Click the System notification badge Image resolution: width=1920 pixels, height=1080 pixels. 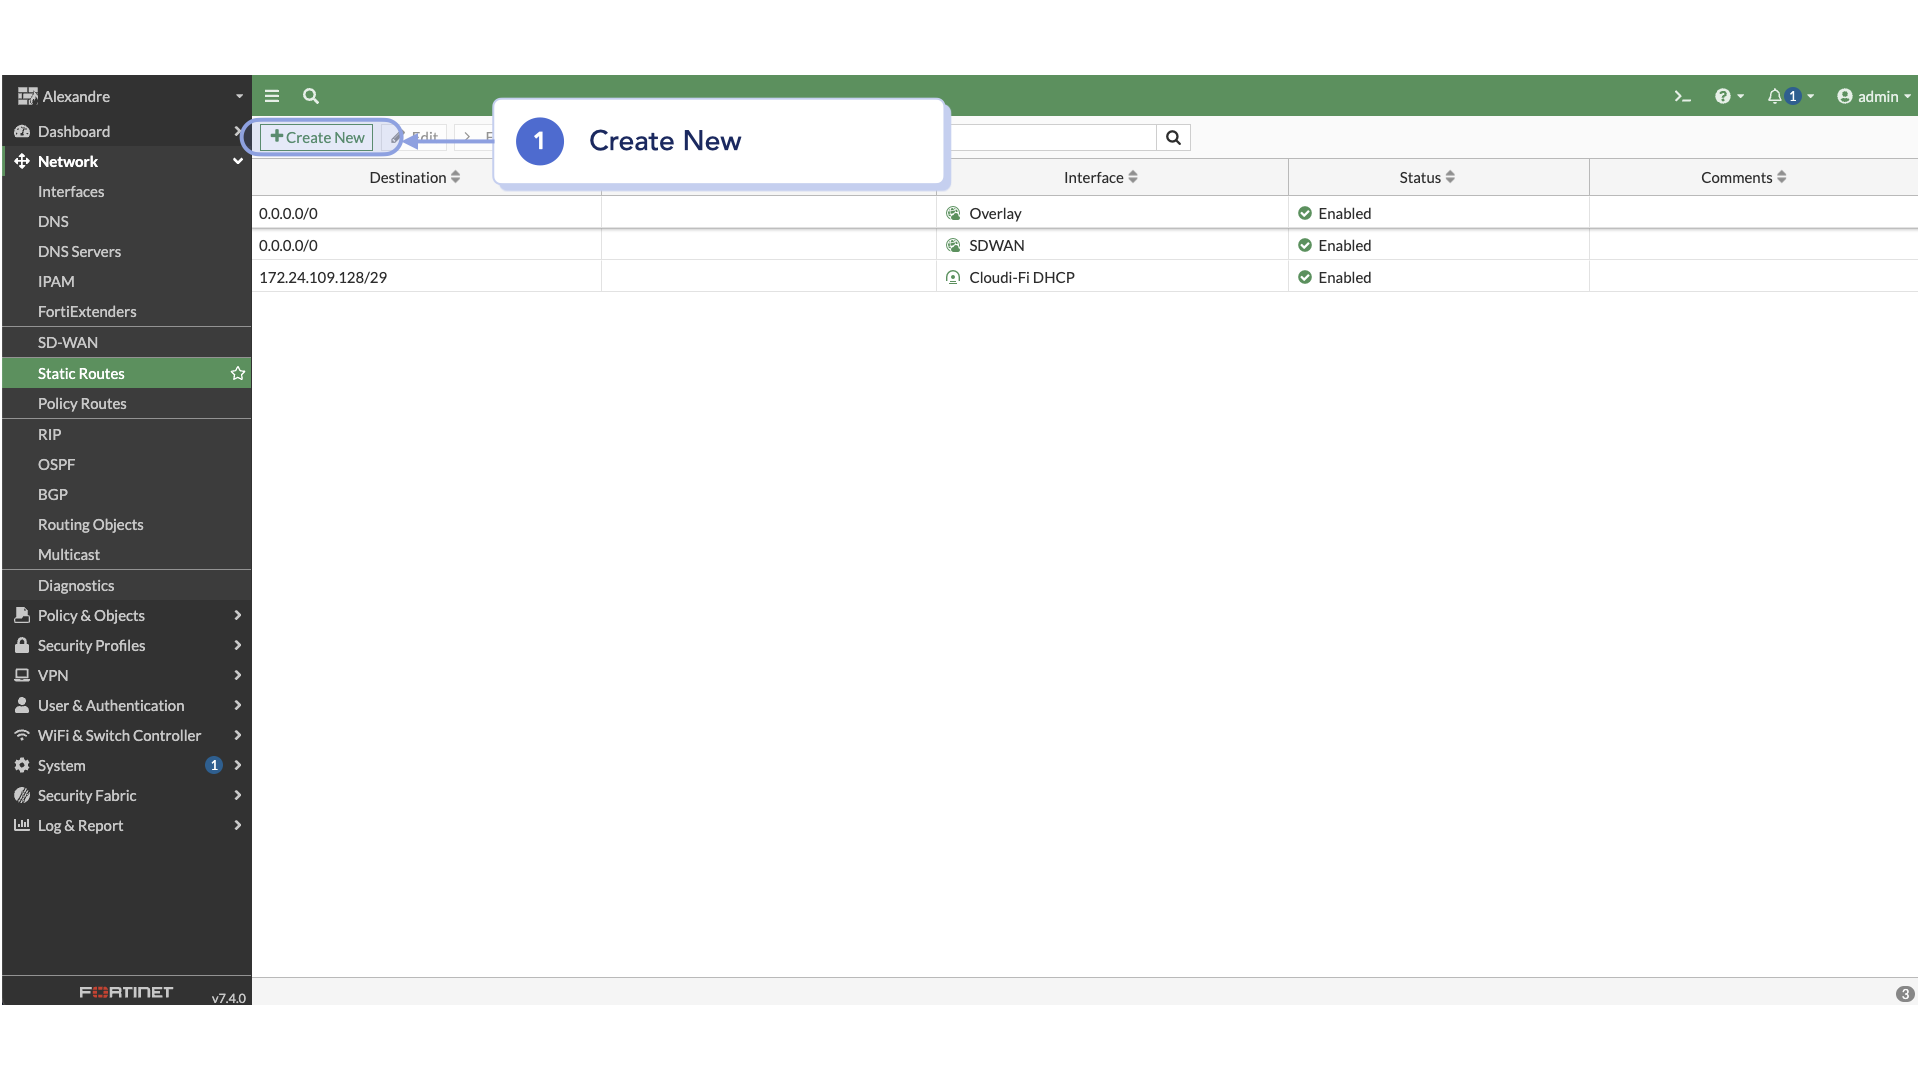[213, 766]
